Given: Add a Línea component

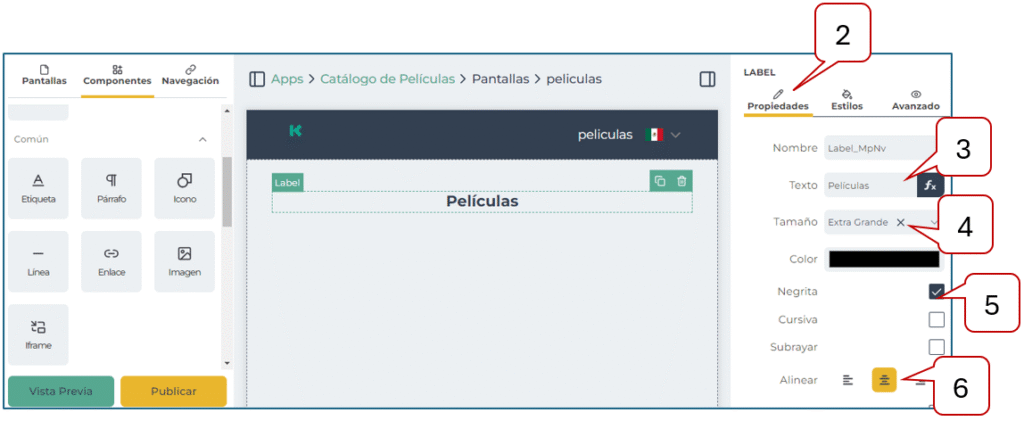Looking at the screenshot, I should tap(38, 261).
